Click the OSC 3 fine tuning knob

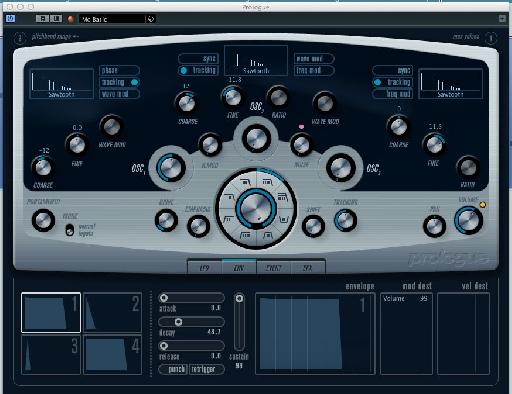pyautogui.click(x=434, y=144)
